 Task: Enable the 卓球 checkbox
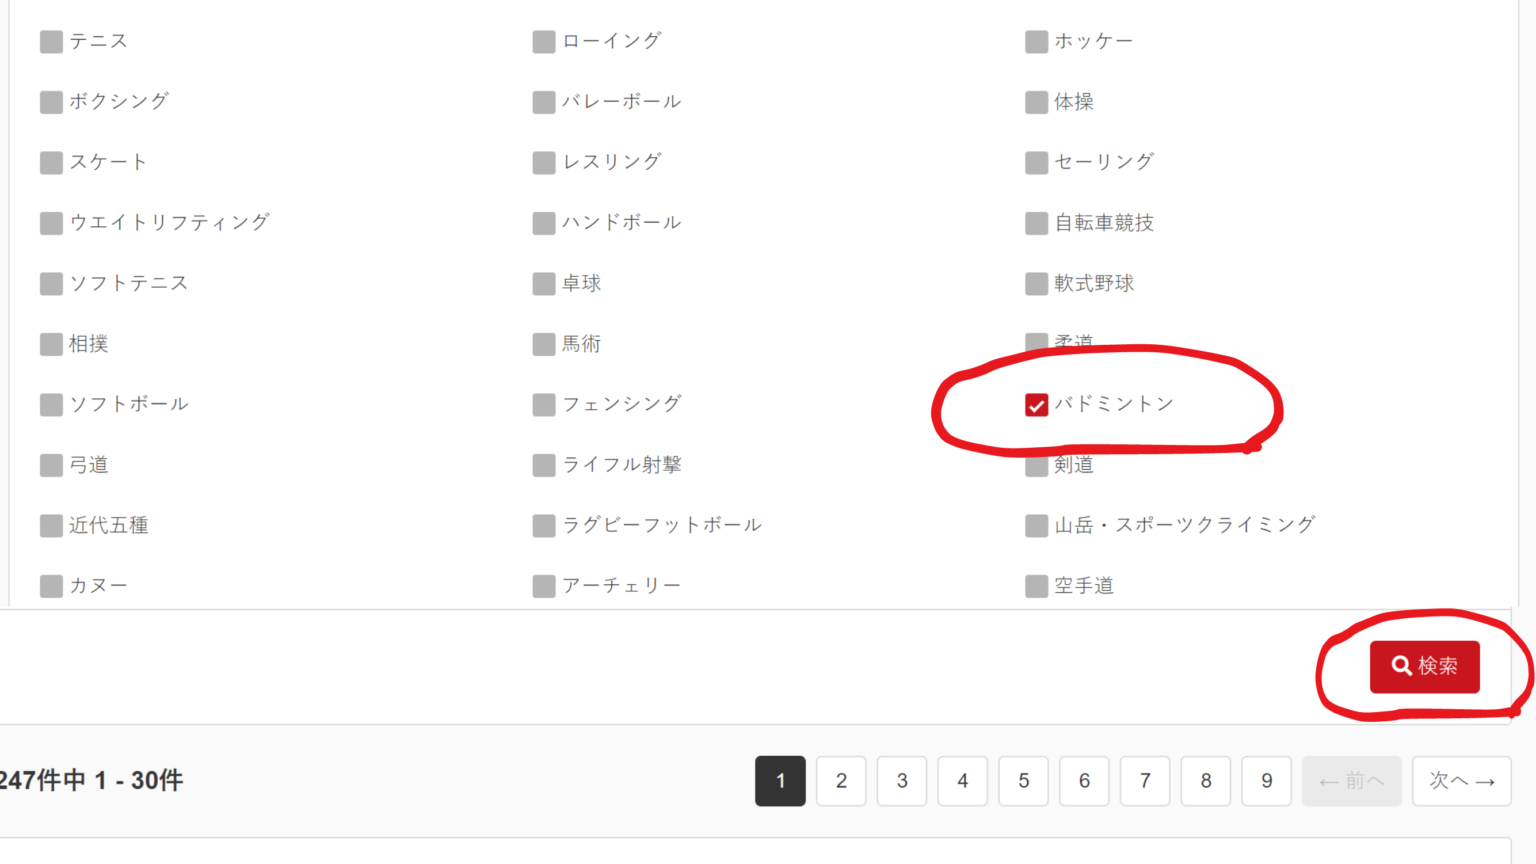[544, 284]
